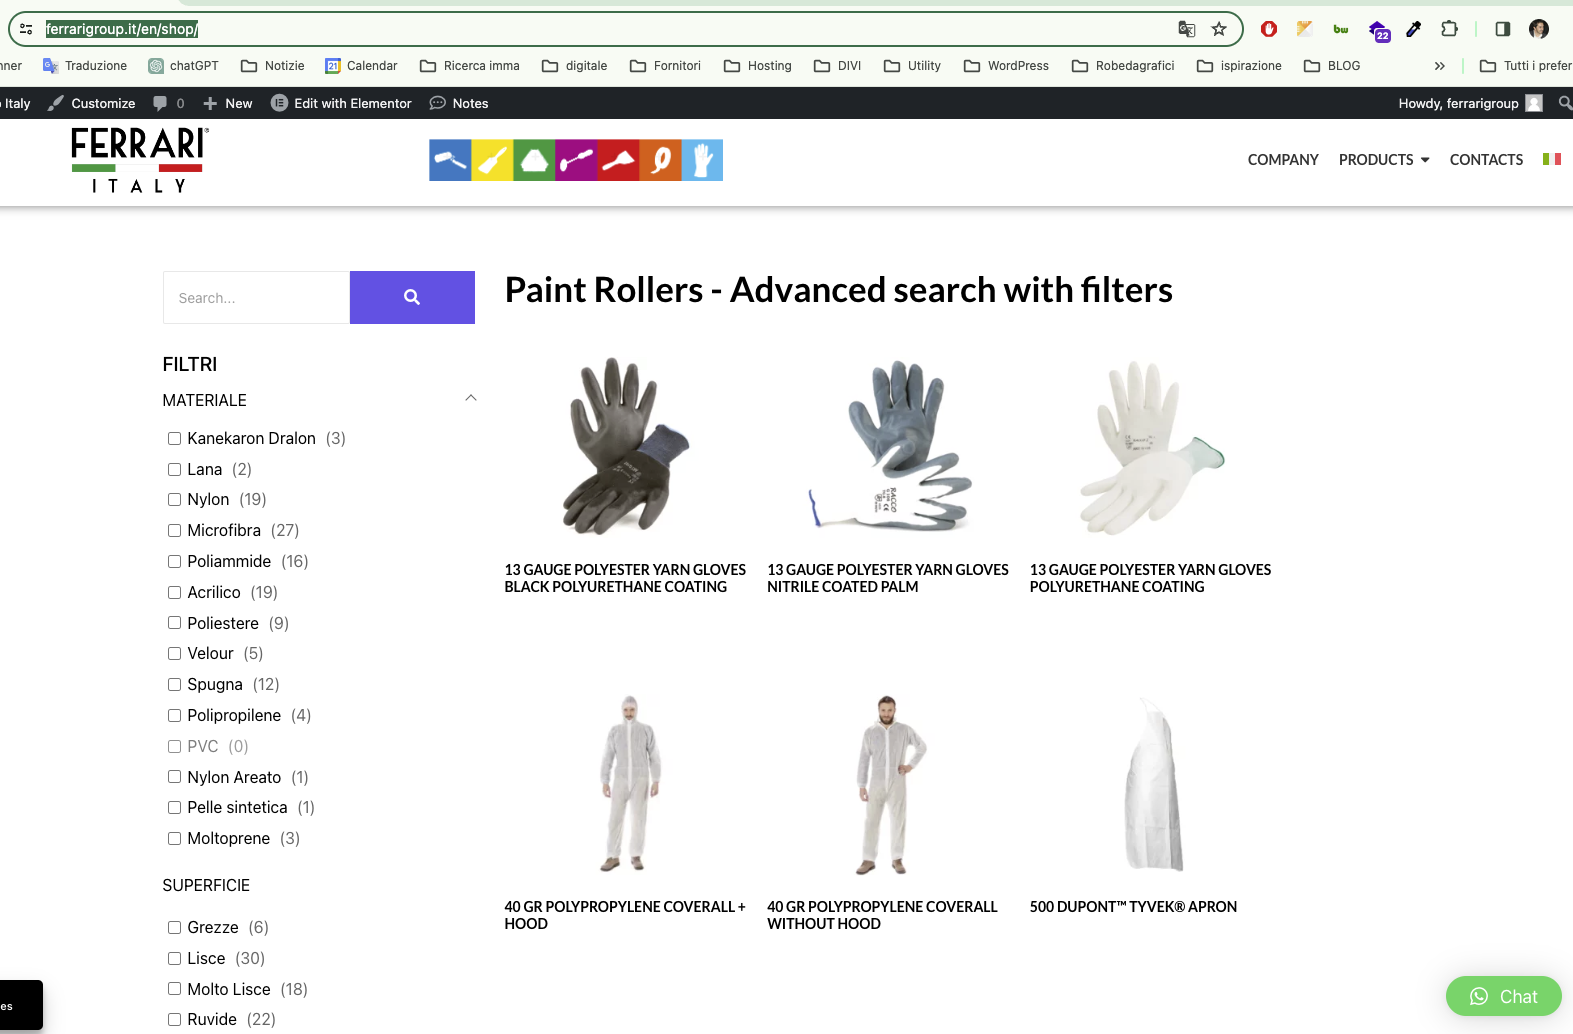Viewport: 1573px width, 1034px height.
Task: Select the red scraper category icon
Action: [x=618, y=160]
